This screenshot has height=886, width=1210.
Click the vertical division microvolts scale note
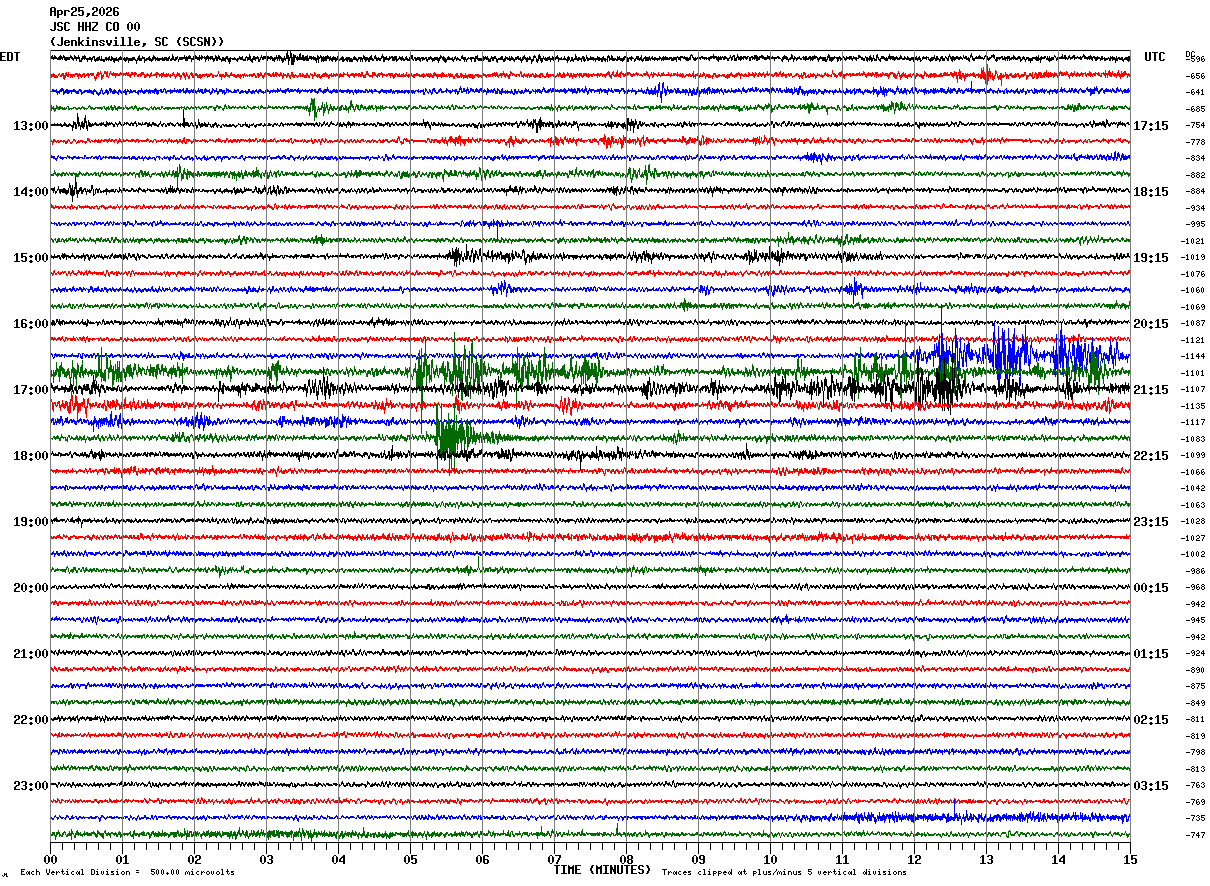pos(127,873)
